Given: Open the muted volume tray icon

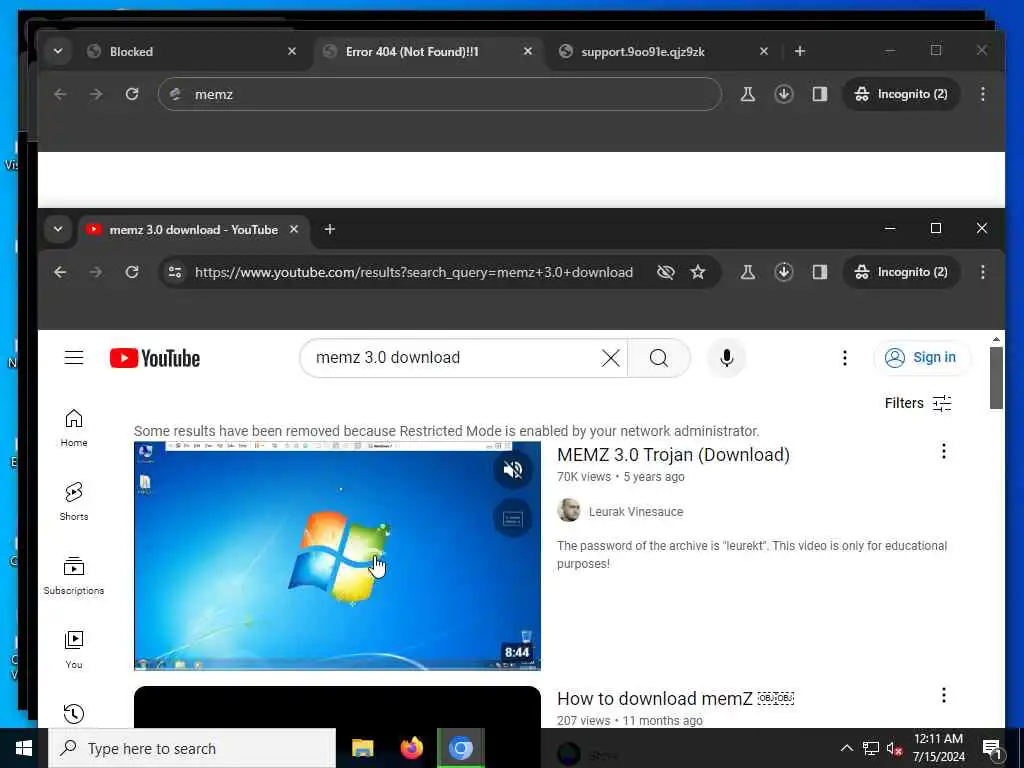Looking at the screenshot, I should (x=894, y=748).
